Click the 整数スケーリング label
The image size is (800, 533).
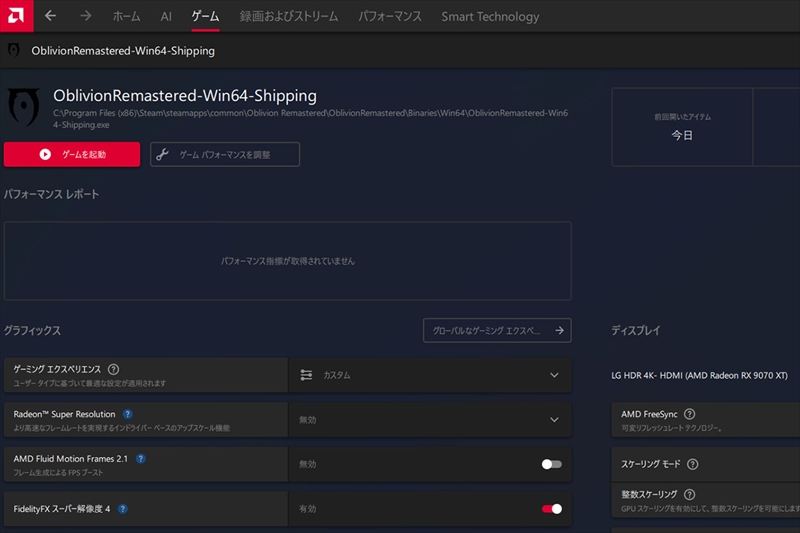649,494
